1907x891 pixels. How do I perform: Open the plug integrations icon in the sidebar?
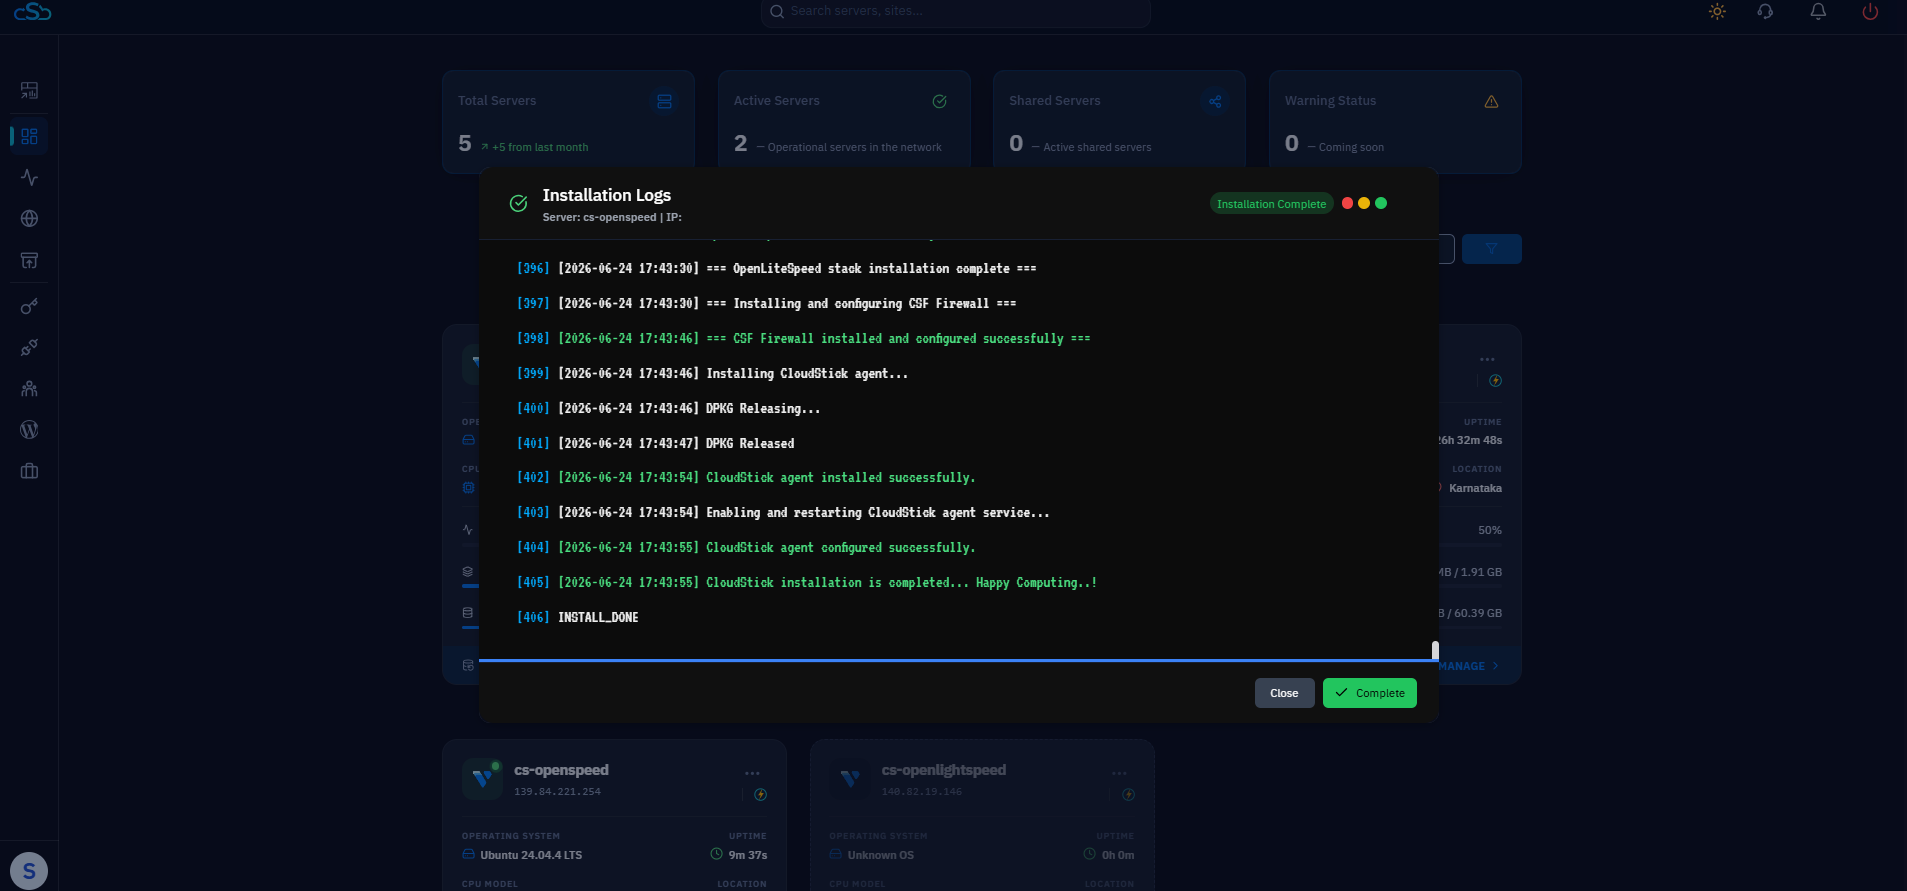(x=29, y=347)
